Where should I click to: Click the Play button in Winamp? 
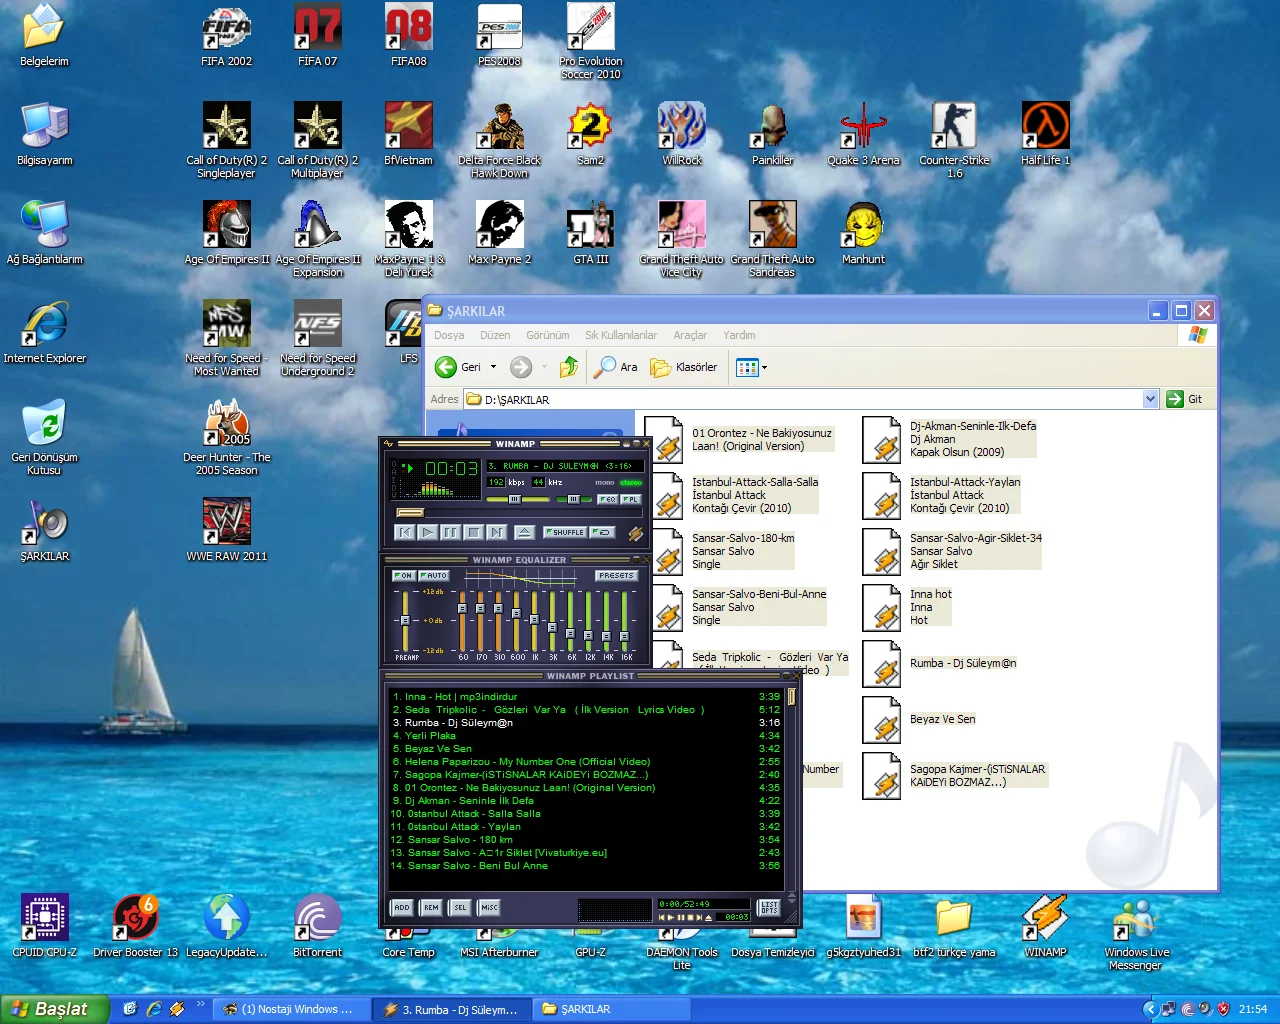coord(426,533)
